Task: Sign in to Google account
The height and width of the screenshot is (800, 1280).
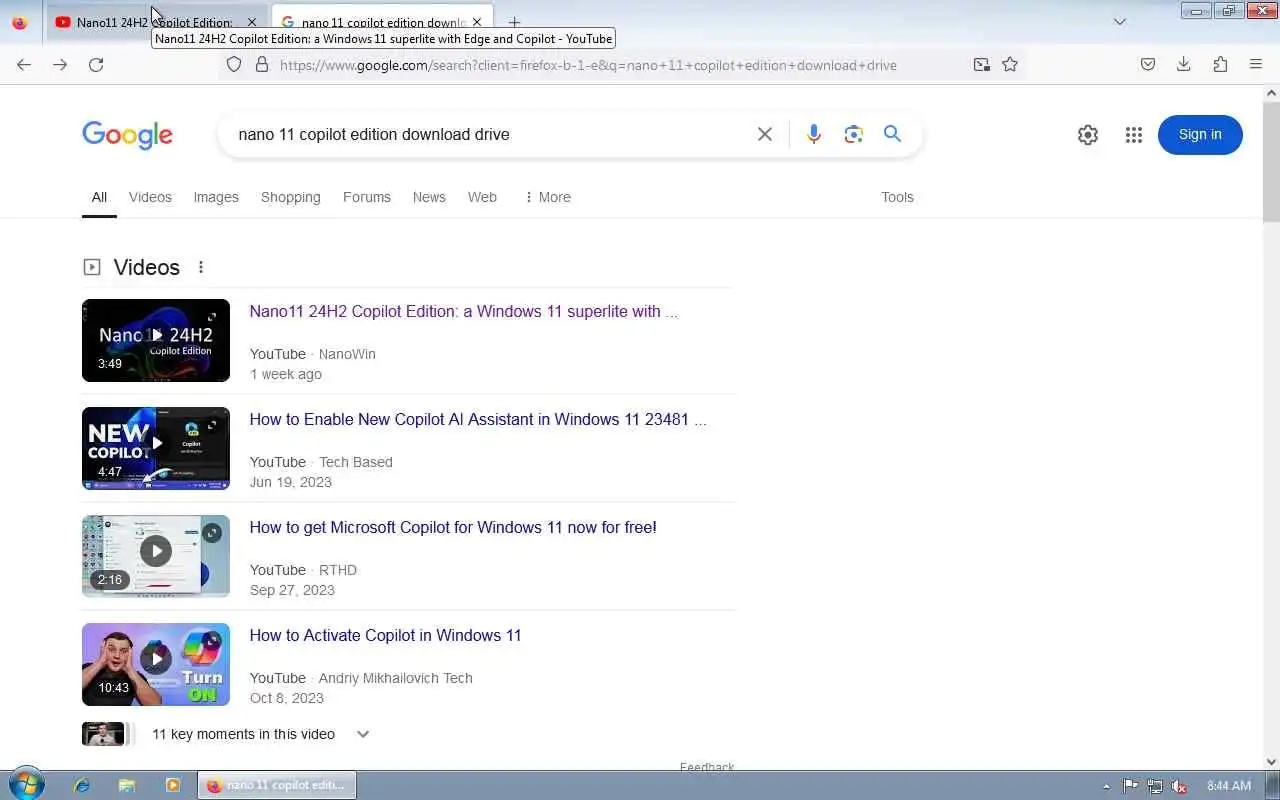Action: 1200,135
